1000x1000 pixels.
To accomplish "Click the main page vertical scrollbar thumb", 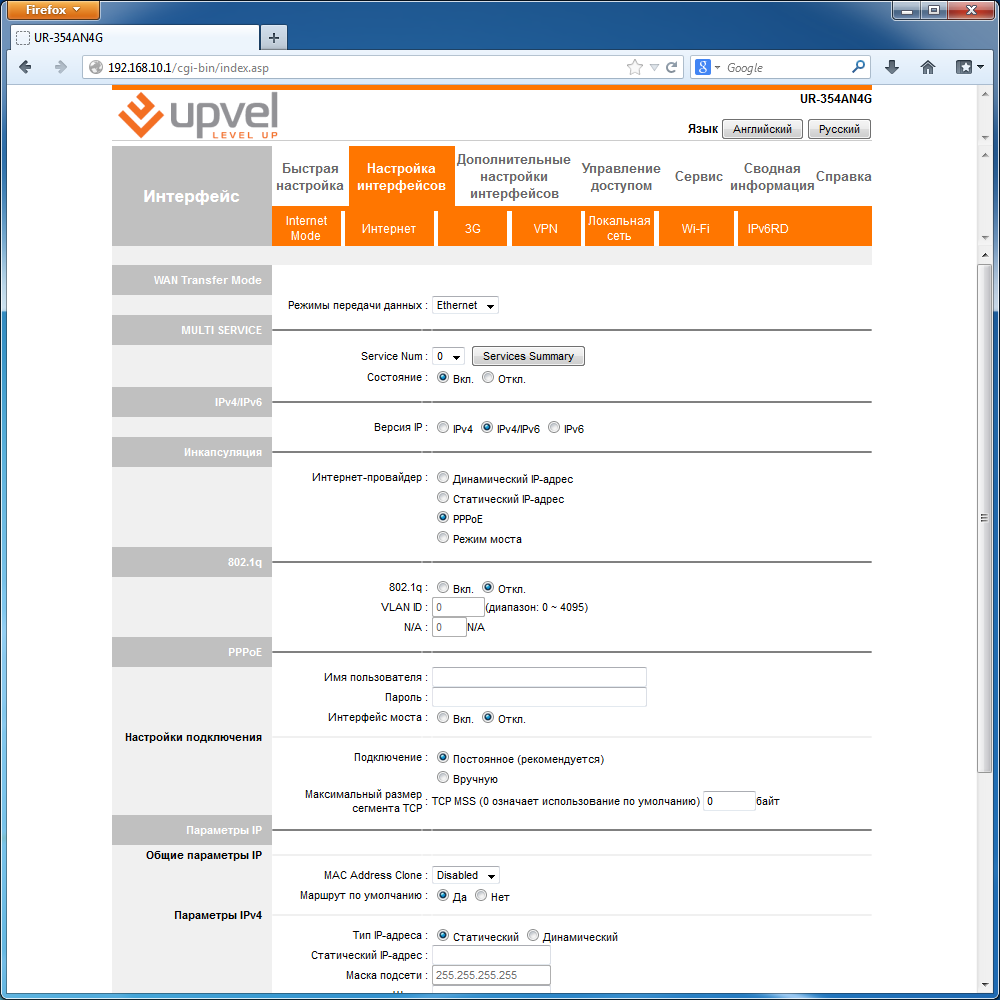I will [985, 518].
